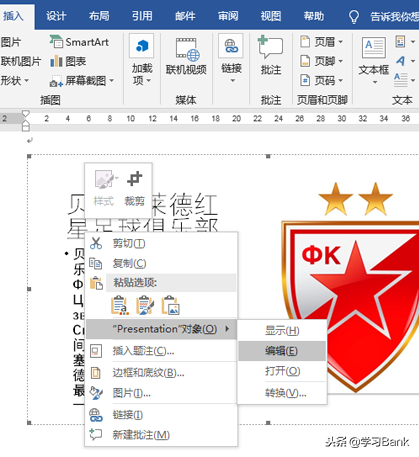Click the 边框和底纹 borders icon

click(96, 372)
